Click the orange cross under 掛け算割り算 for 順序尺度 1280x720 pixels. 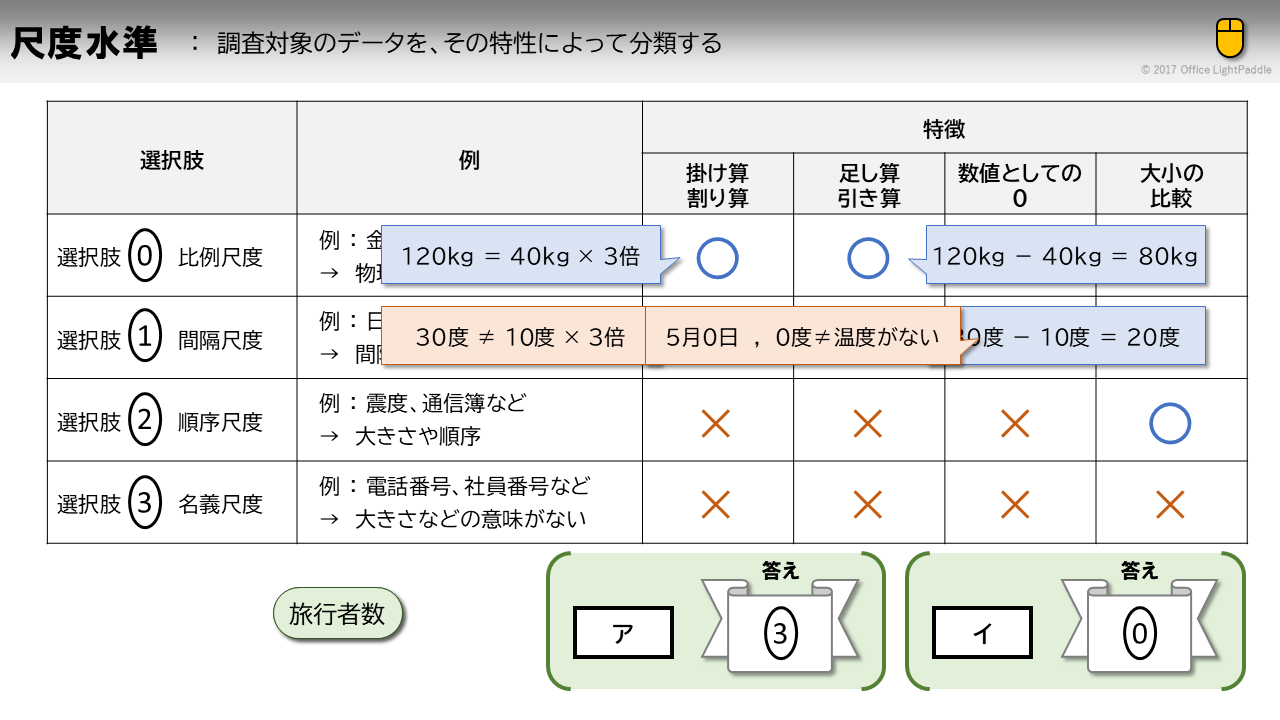(716, 423)
